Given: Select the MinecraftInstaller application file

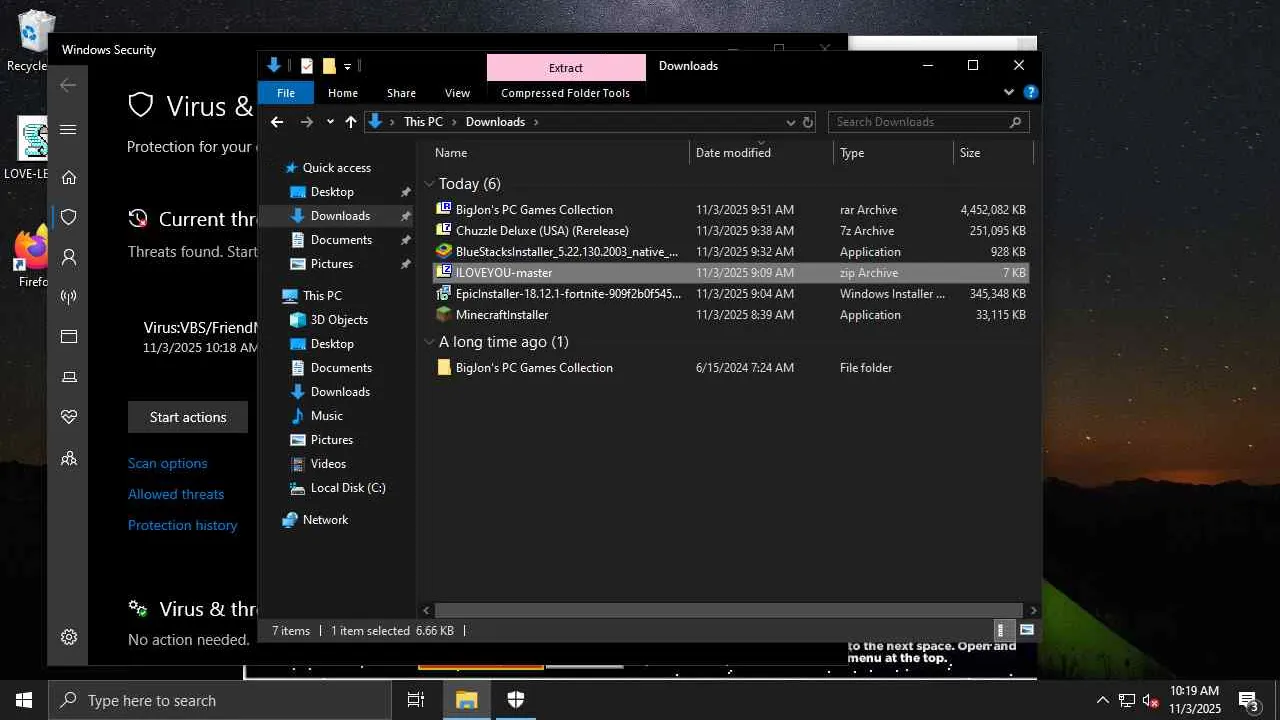Looking at the screenshot, I should 730,315.
